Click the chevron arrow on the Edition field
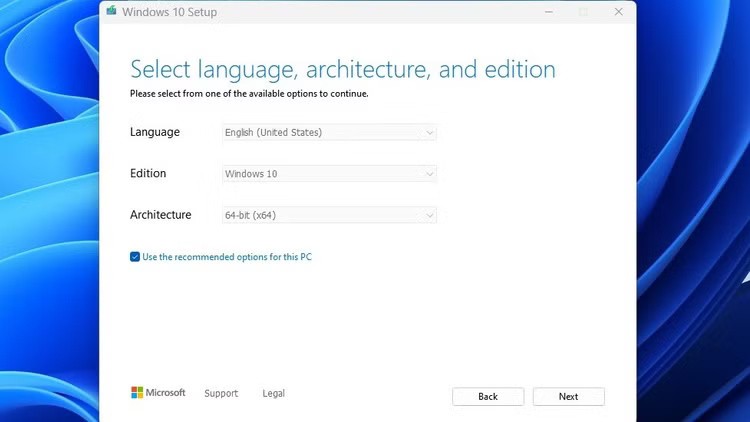 [430, 174]
